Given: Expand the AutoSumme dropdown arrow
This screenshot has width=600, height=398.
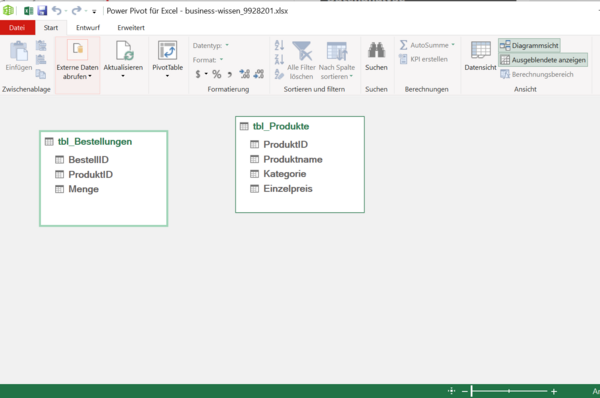Looking at the screenshot, I should pyautogui.click(x=453, y=45).
